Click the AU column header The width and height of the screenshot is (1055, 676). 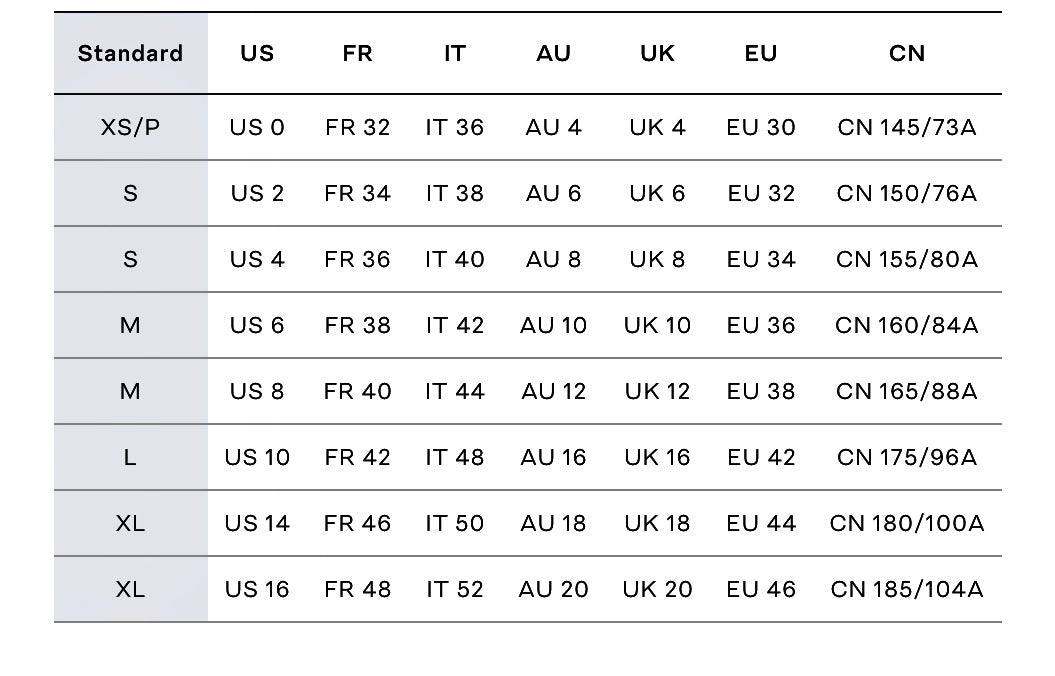553,54
